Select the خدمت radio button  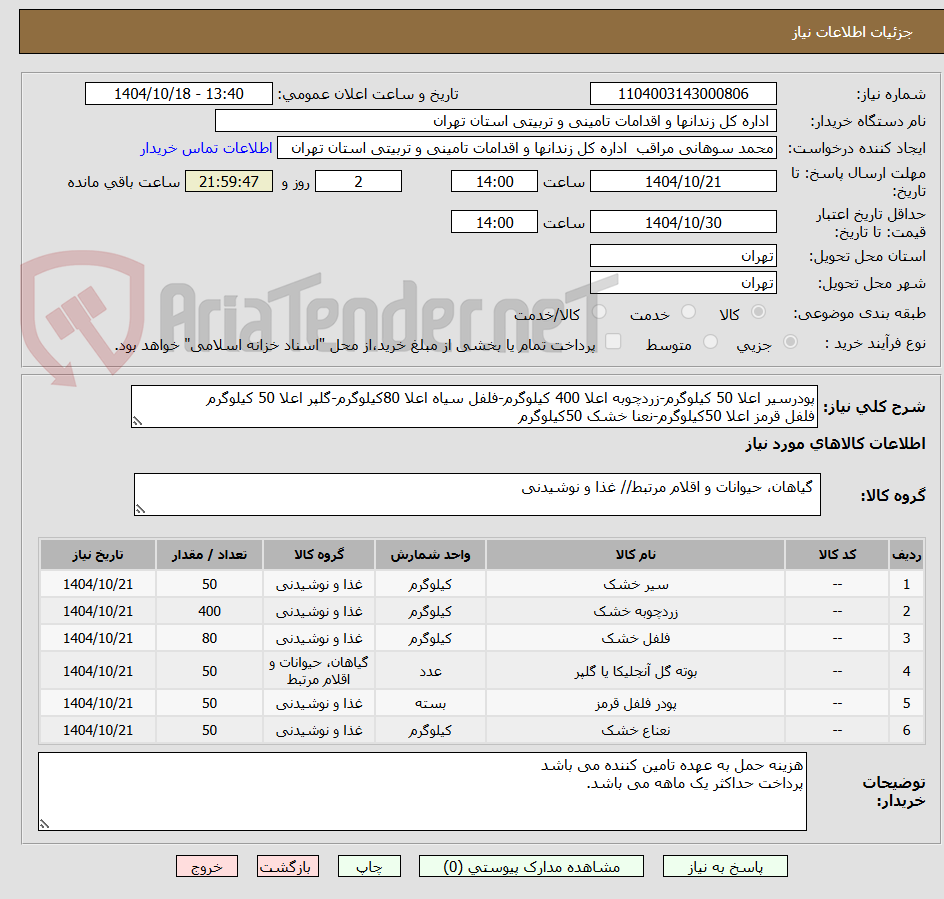coord(688,312)
